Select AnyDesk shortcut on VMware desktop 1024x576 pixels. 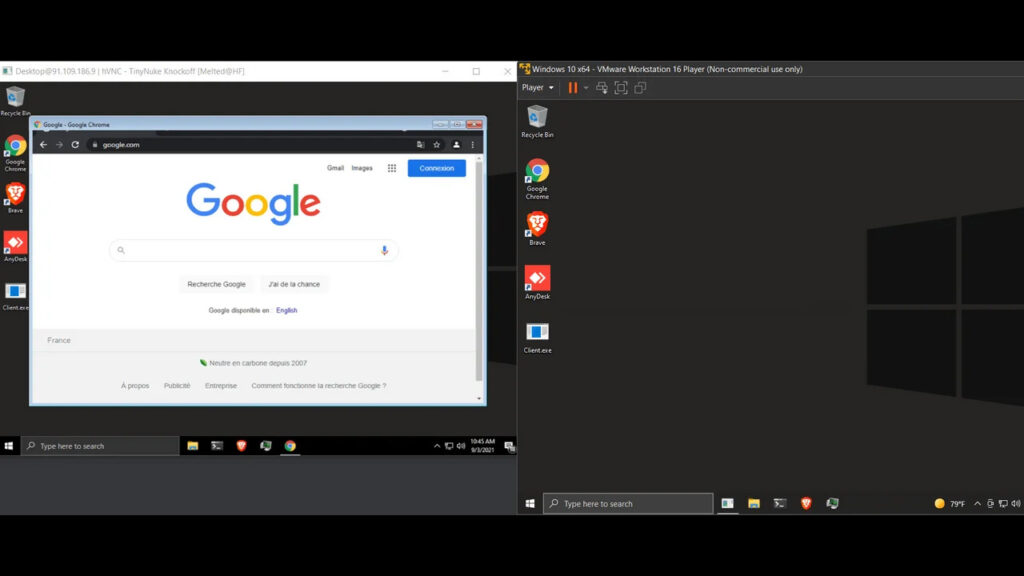(537, 282)
